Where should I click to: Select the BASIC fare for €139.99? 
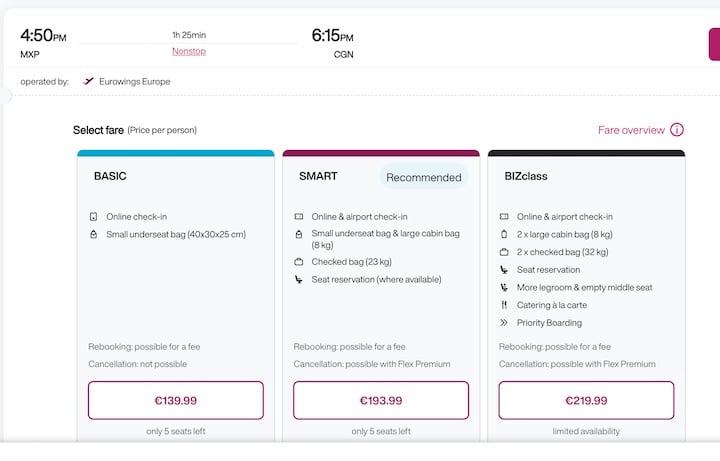click(176, 400)
